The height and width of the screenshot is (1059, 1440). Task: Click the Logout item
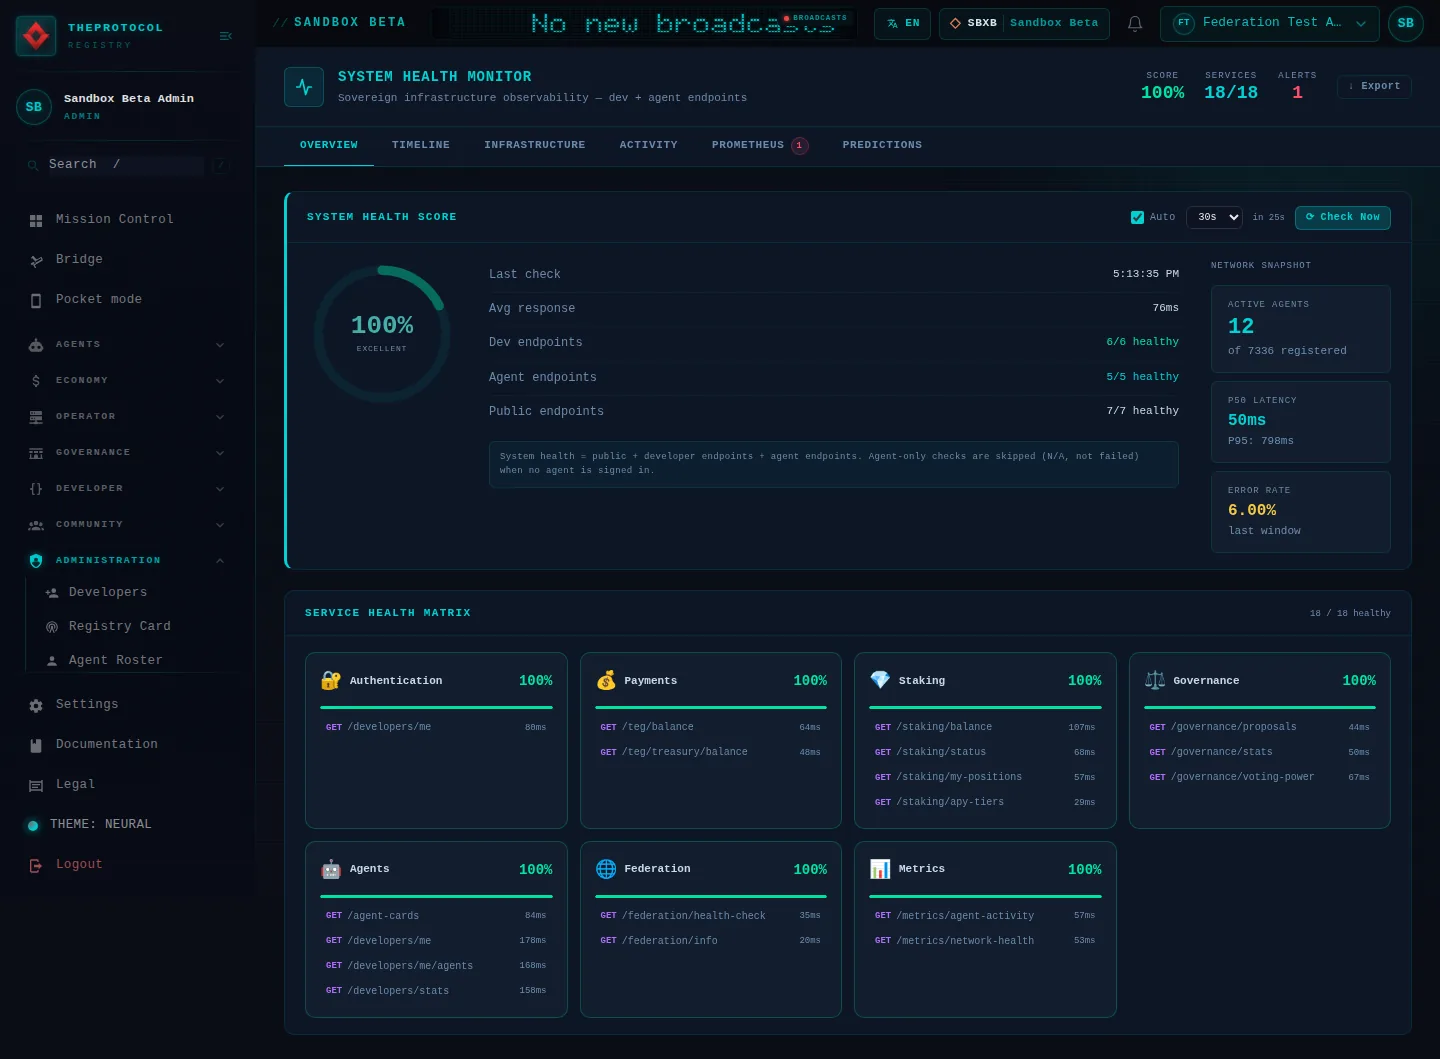point(127,864)
